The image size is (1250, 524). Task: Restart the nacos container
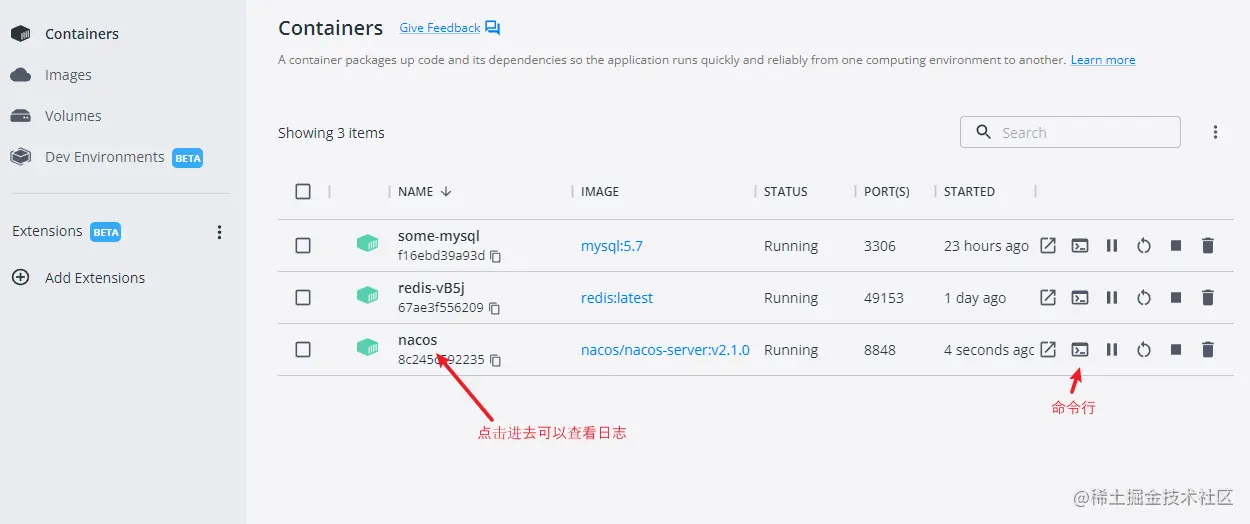click(1144, 350)
